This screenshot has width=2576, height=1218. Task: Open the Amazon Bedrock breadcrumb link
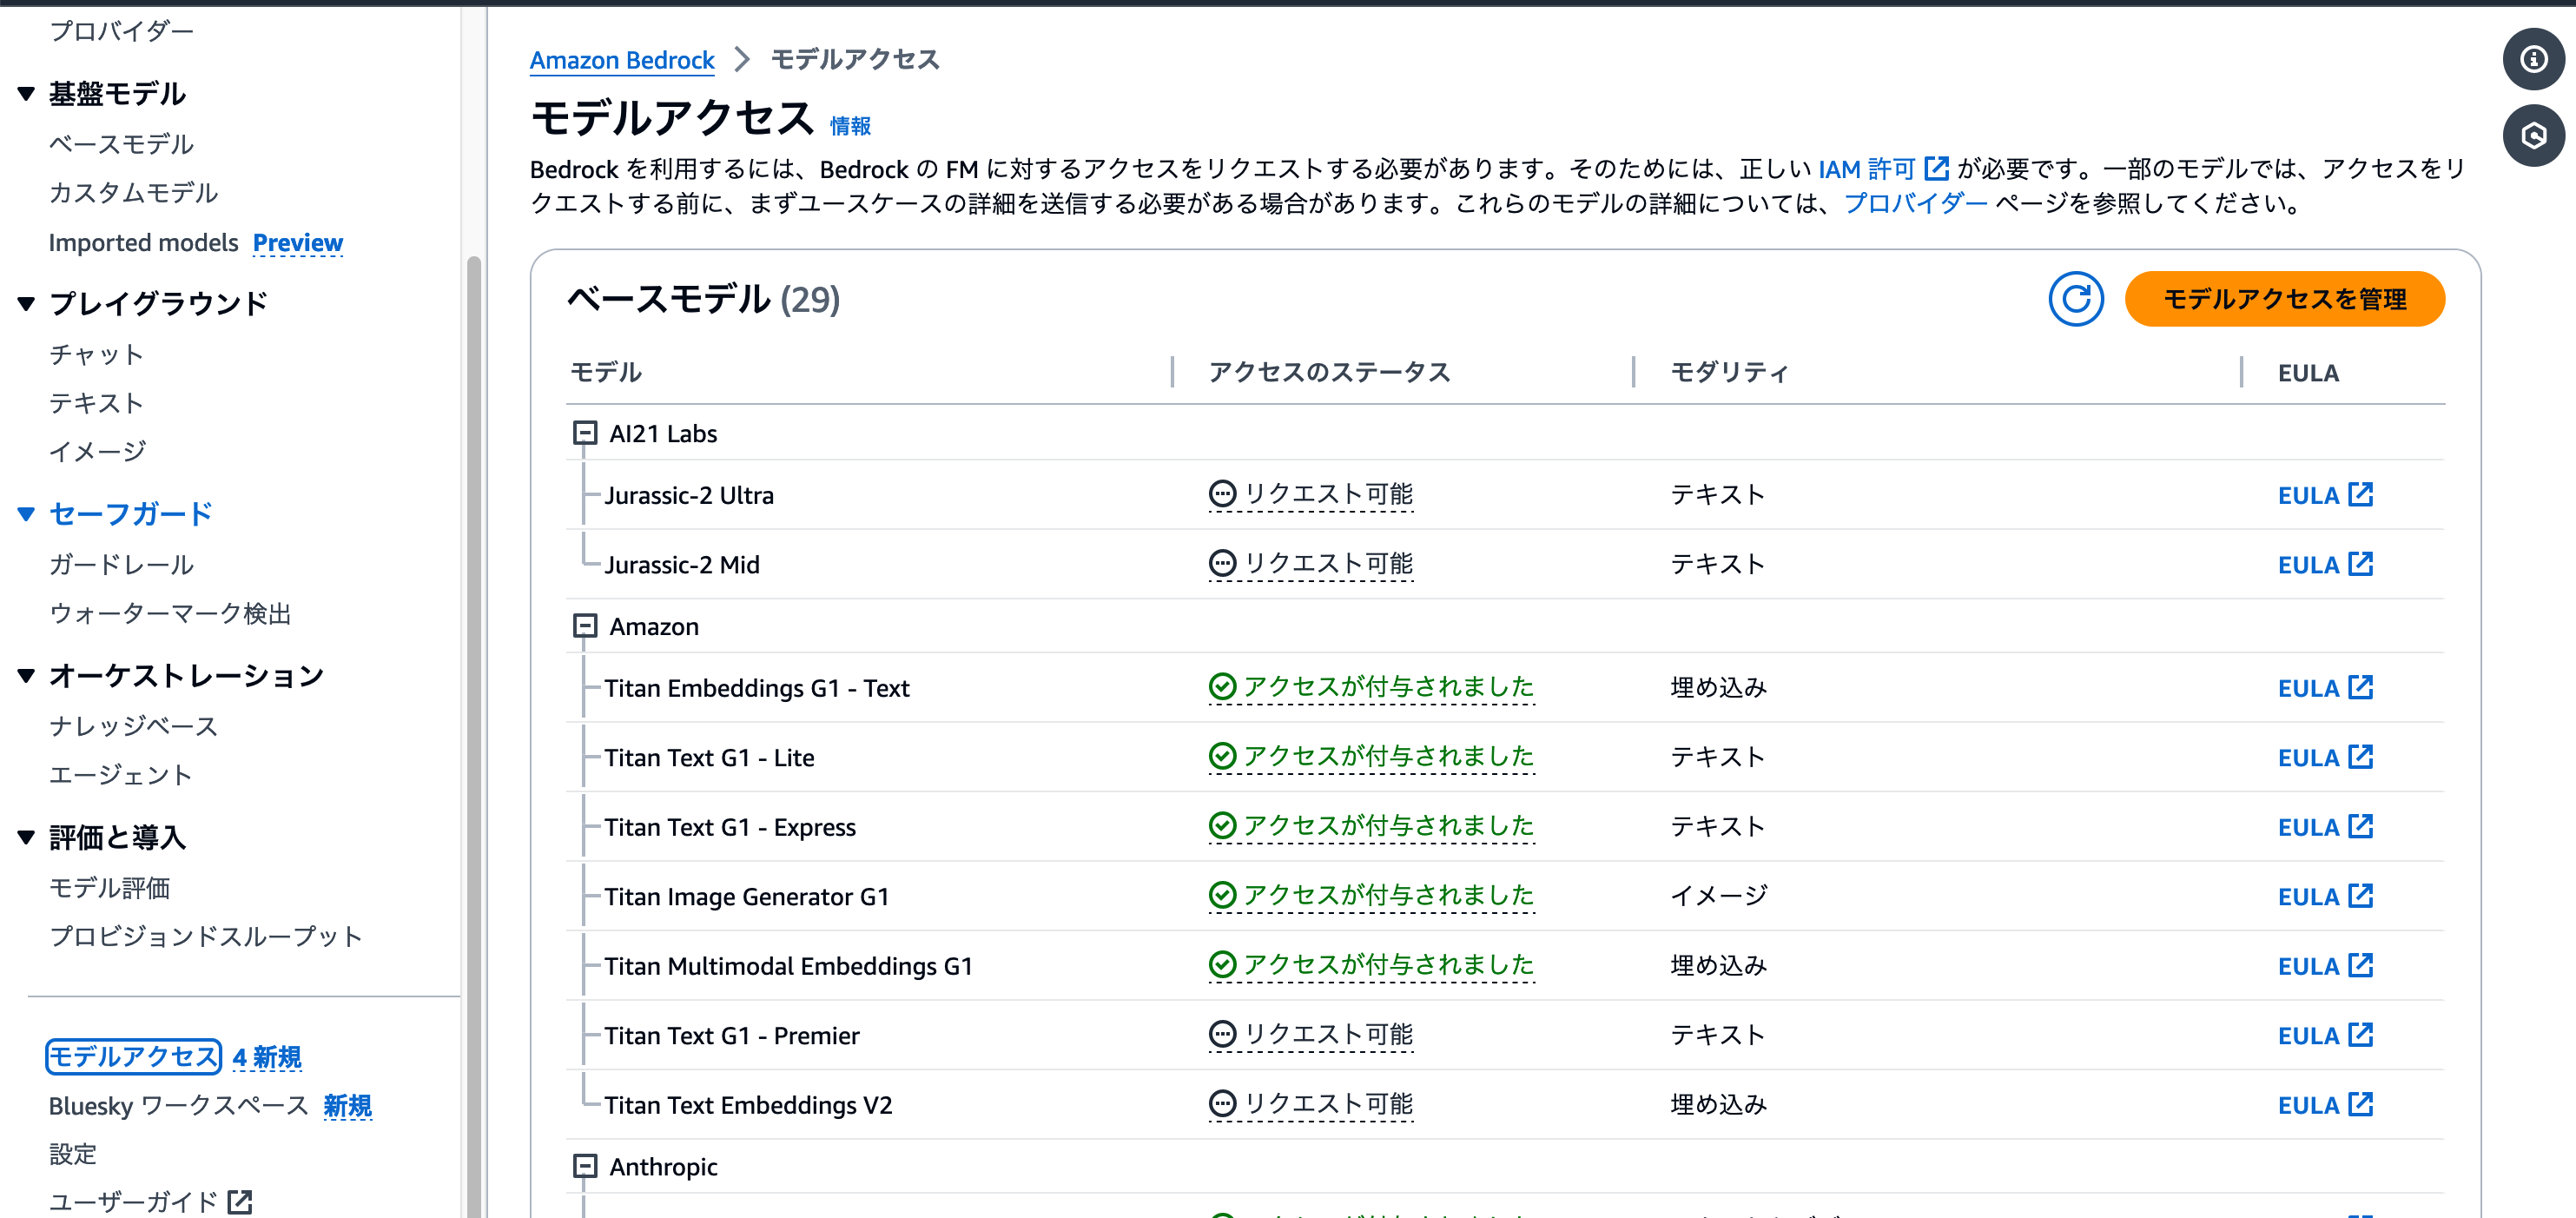[x=622, y=59]
